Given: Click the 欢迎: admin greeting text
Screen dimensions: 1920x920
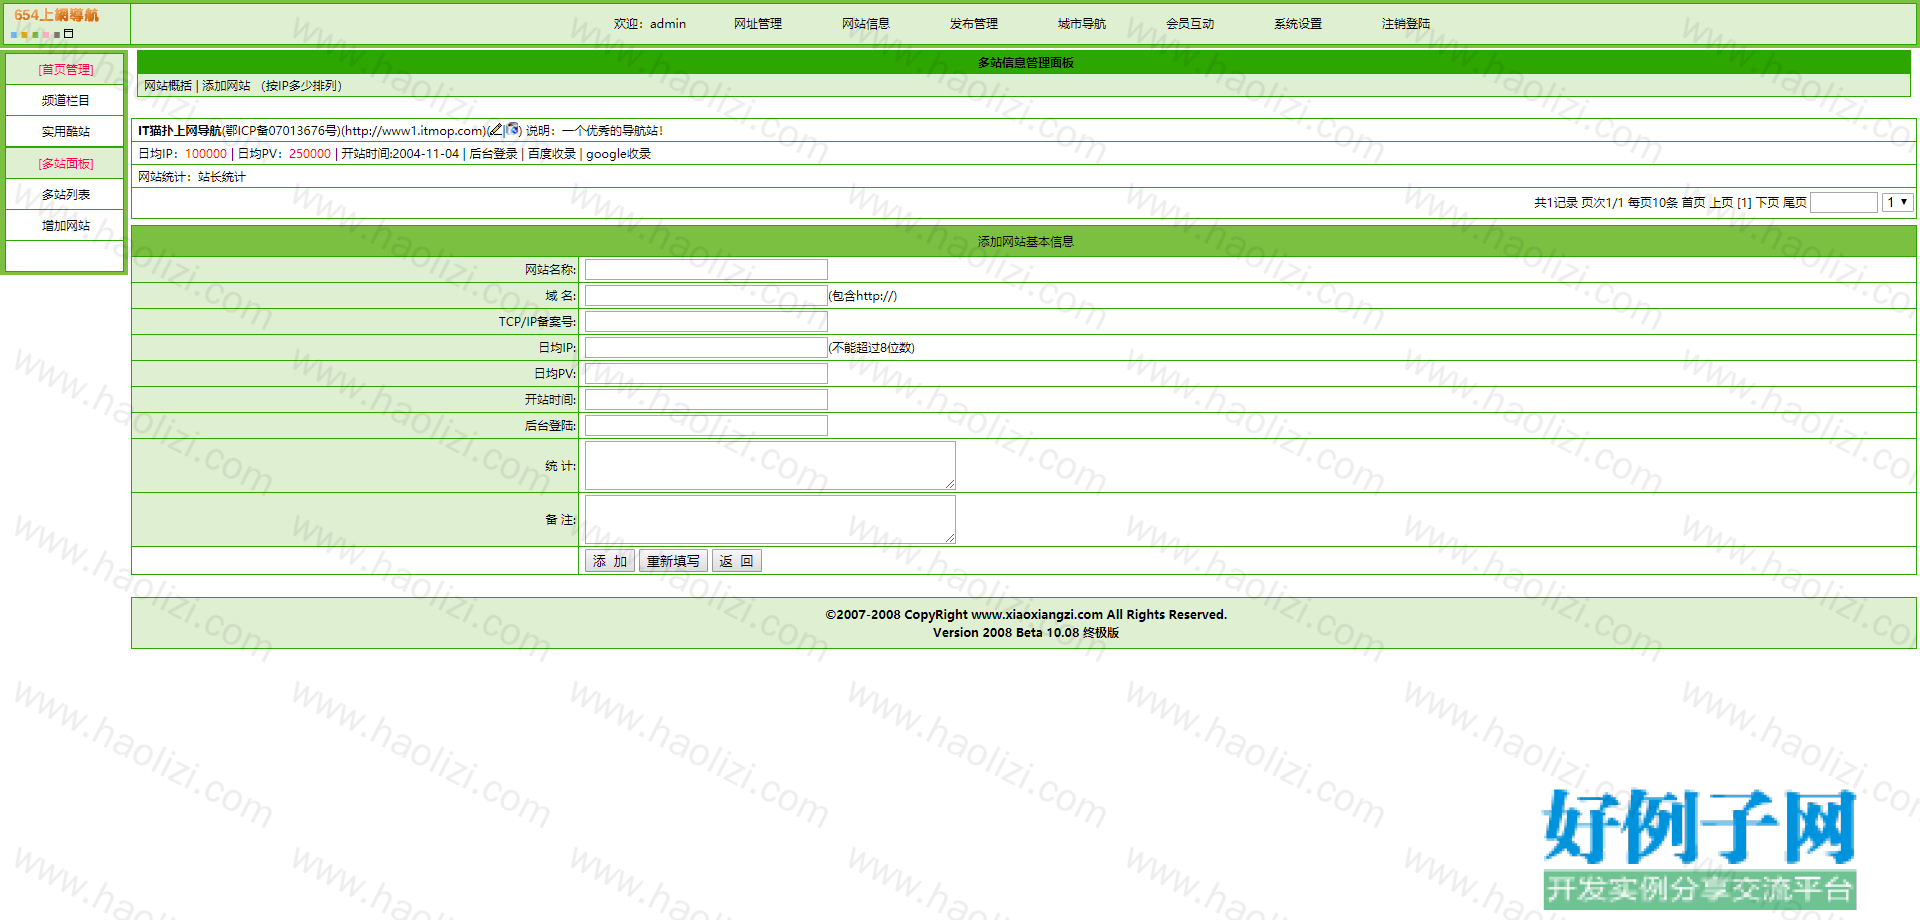Looking at the screenshot, I should point(650,24).
